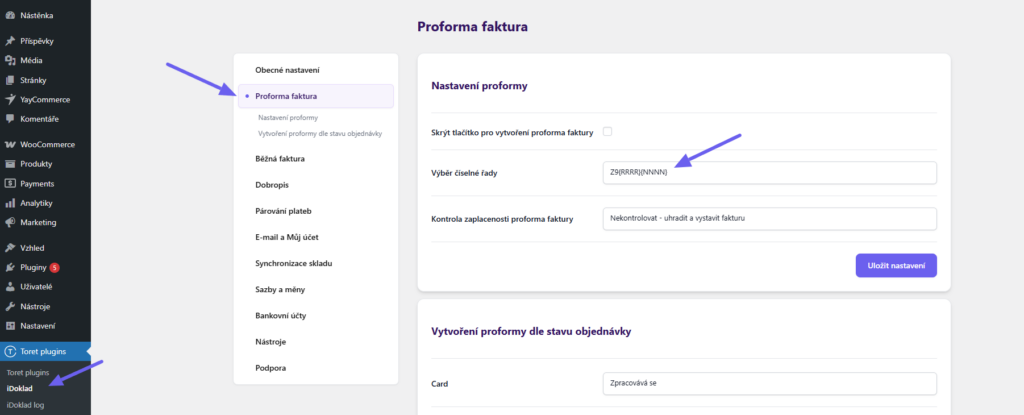Viewport: 1024px width, 415px height.
Task: Click the Toret plugins logo icon
Action: 10,352
